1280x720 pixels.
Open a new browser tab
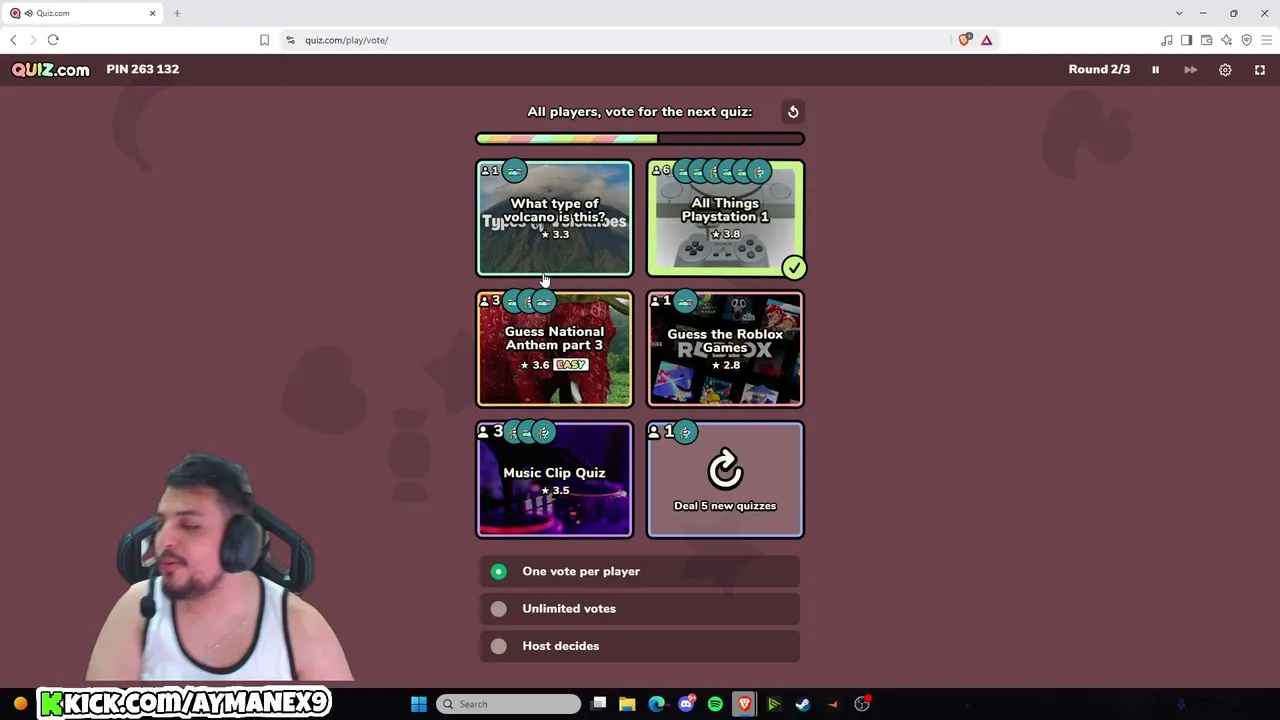177,13
